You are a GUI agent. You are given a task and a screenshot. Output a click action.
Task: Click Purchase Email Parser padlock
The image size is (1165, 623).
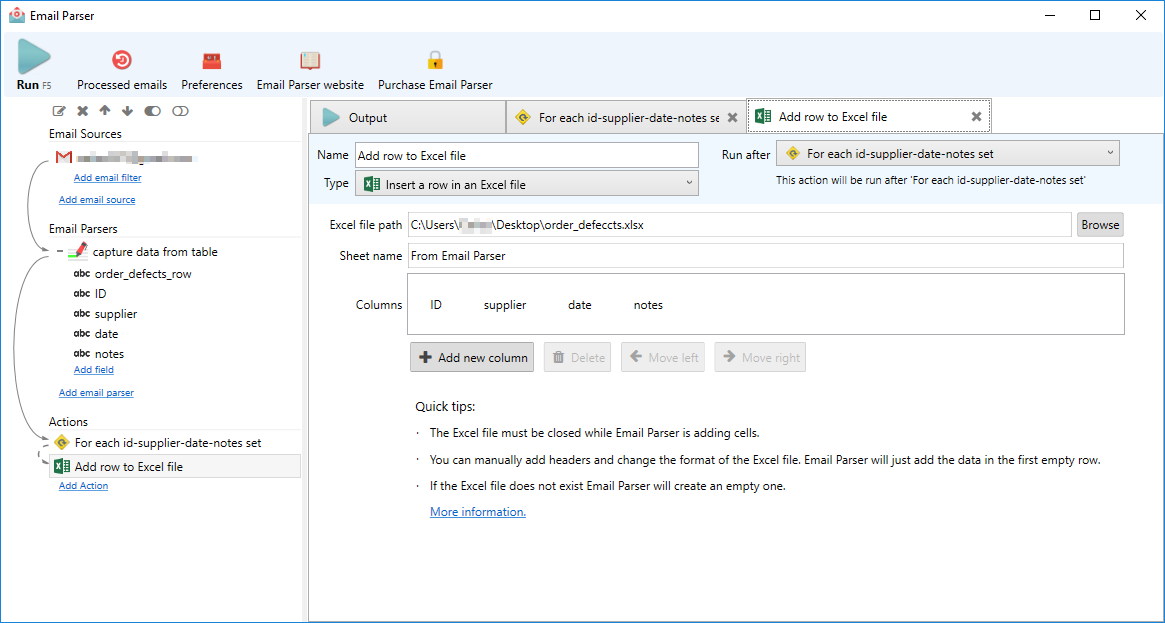point(435,60)
